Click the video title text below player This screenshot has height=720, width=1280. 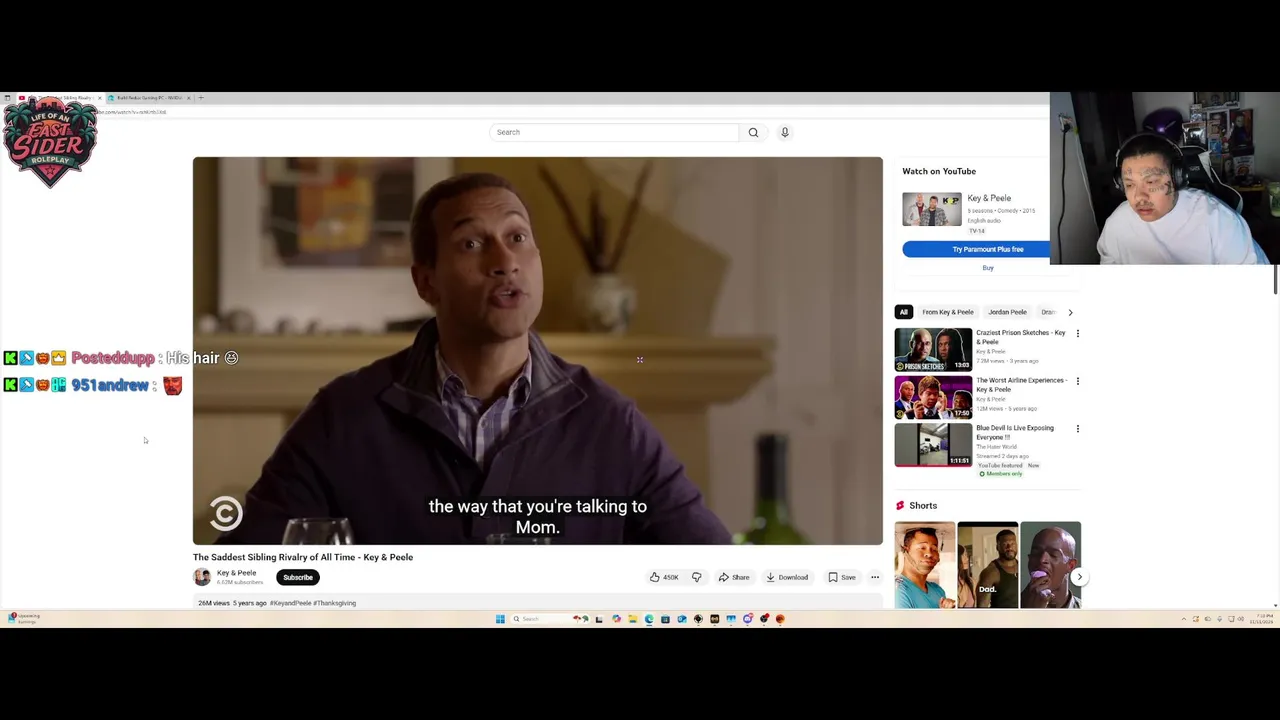point(303,557)
